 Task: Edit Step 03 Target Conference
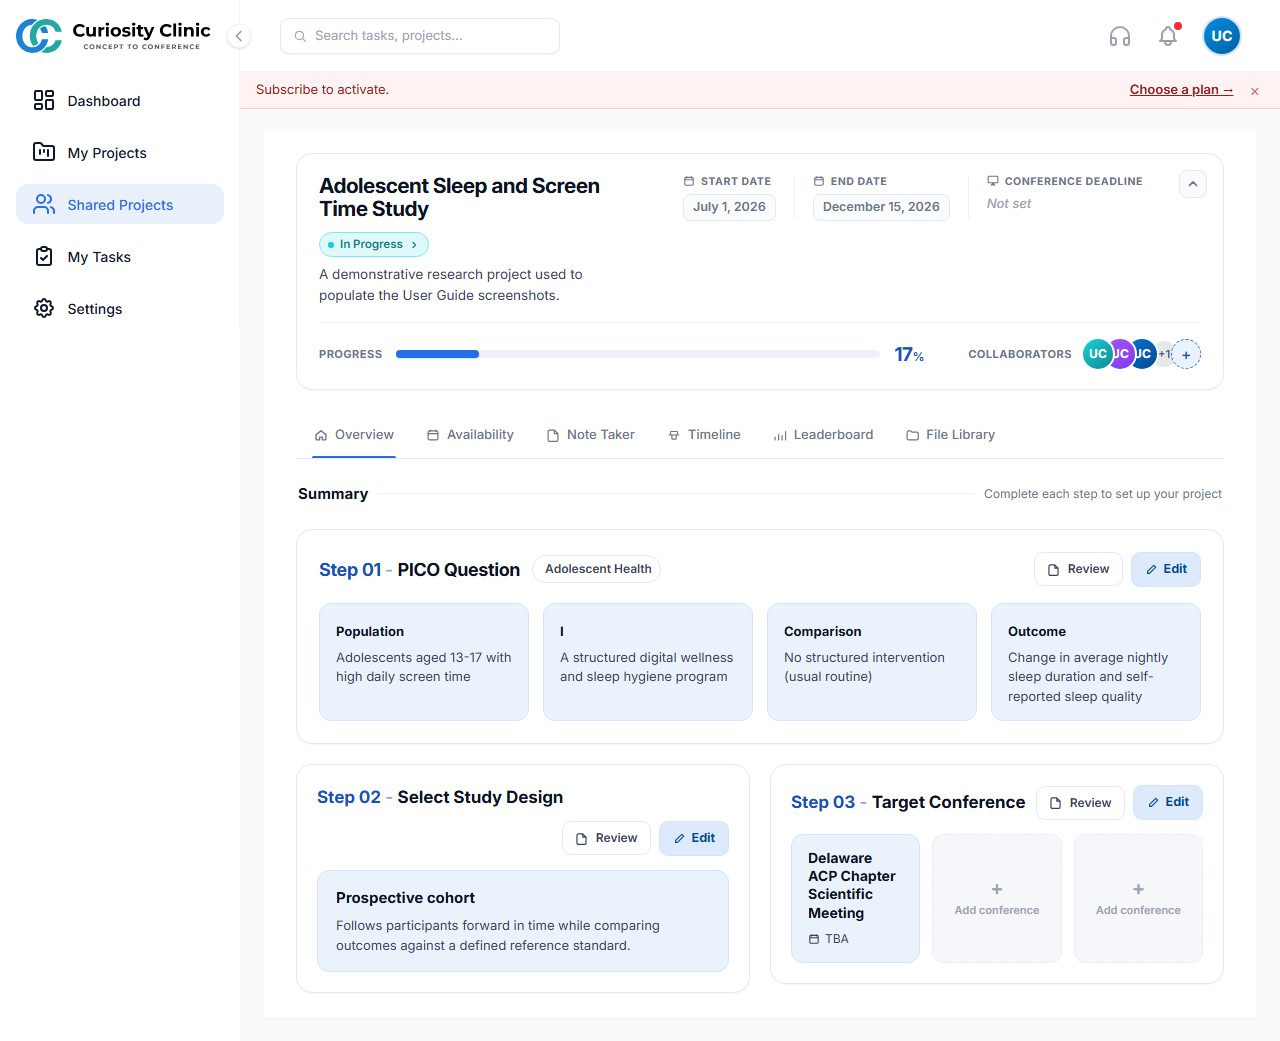click(1168, 802)
